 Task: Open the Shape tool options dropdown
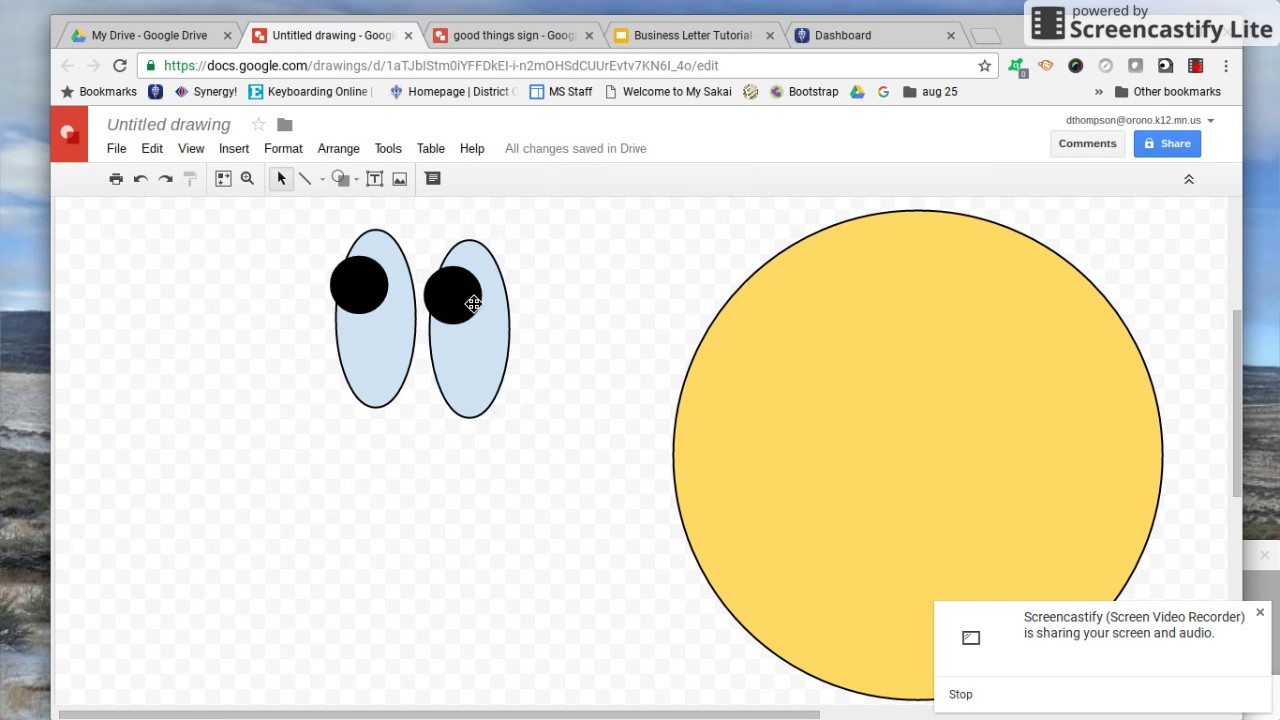coord(355,181)
